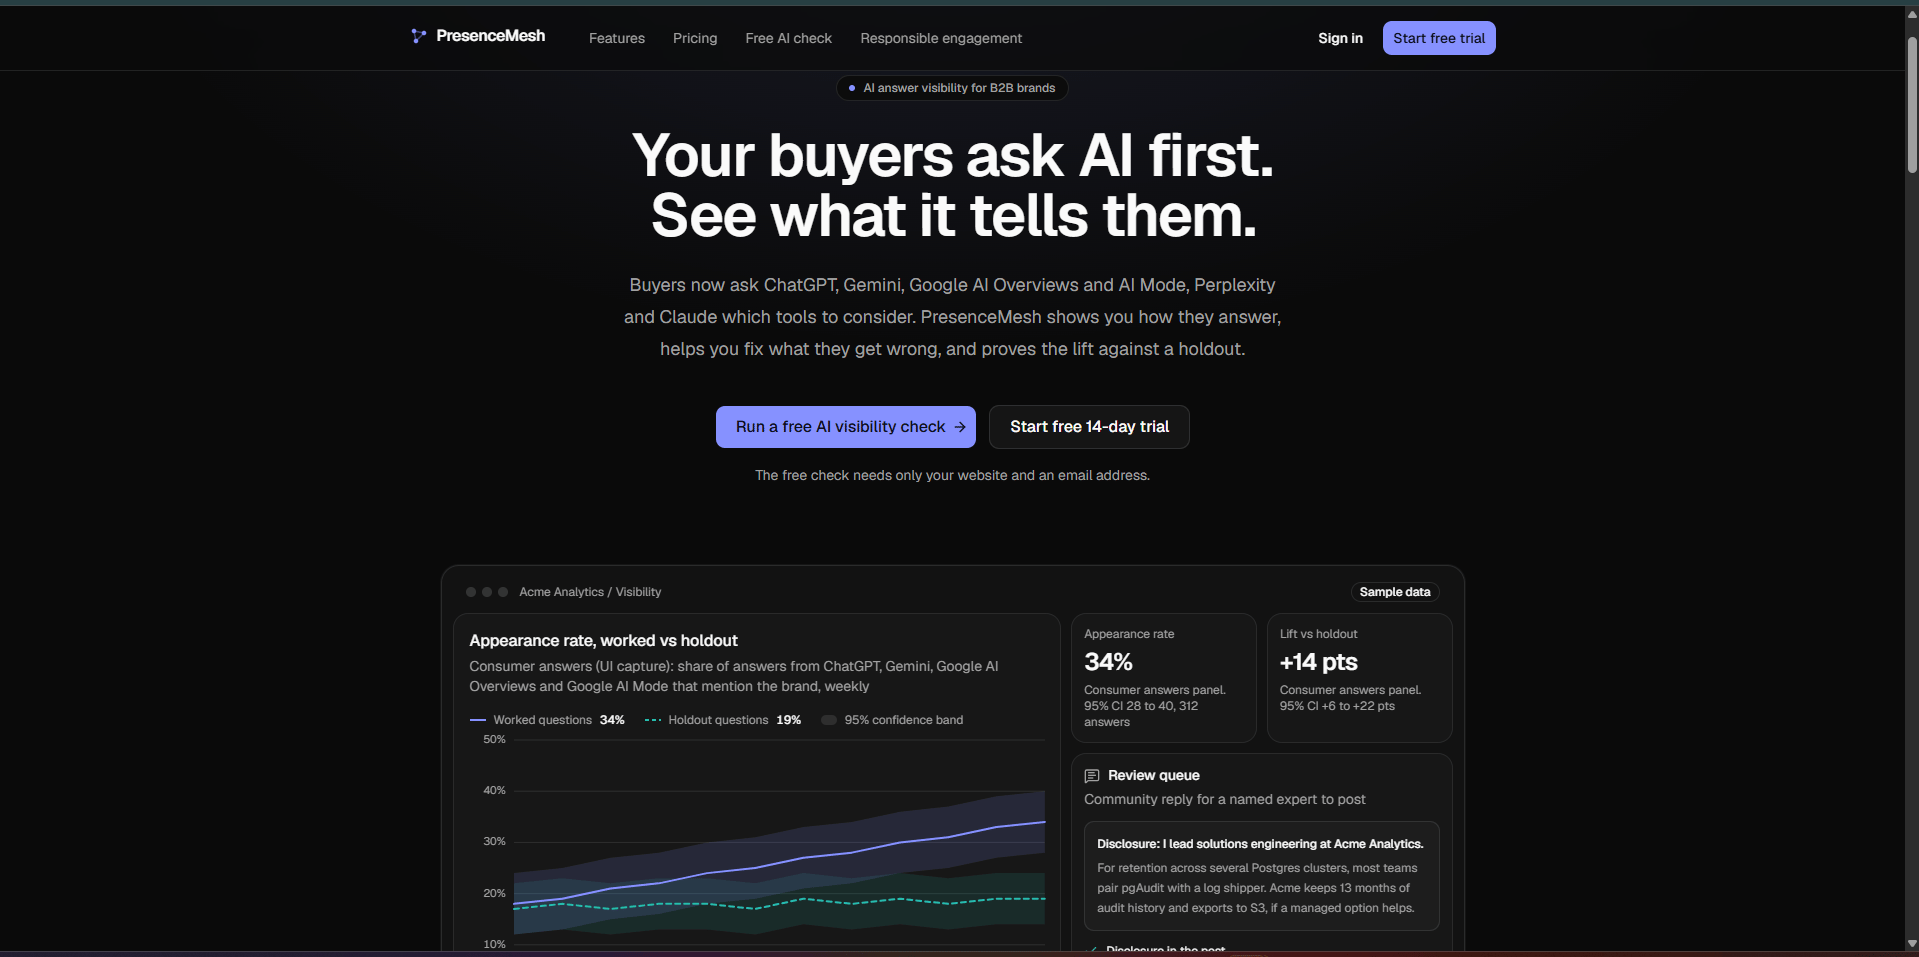The image size is (1919, 957).
Task: Click the Start free trial header button
Action: [x=1439, y=38]
